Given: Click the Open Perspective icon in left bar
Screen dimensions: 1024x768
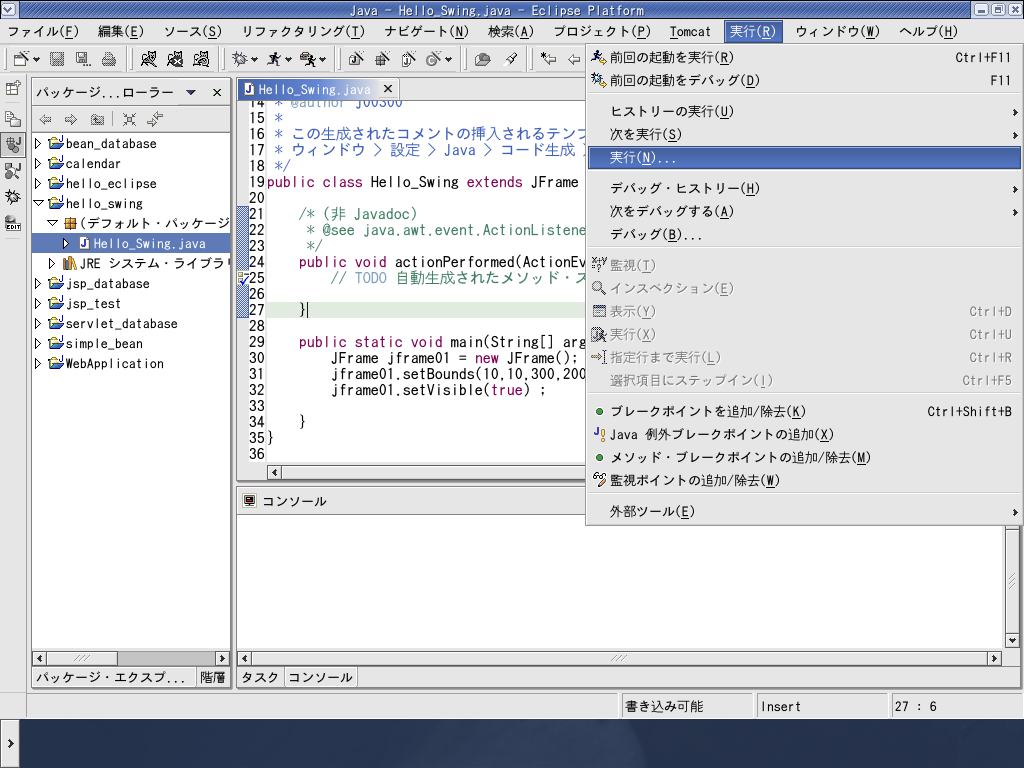Looking at the screenshot, I should tap(13, 88).
